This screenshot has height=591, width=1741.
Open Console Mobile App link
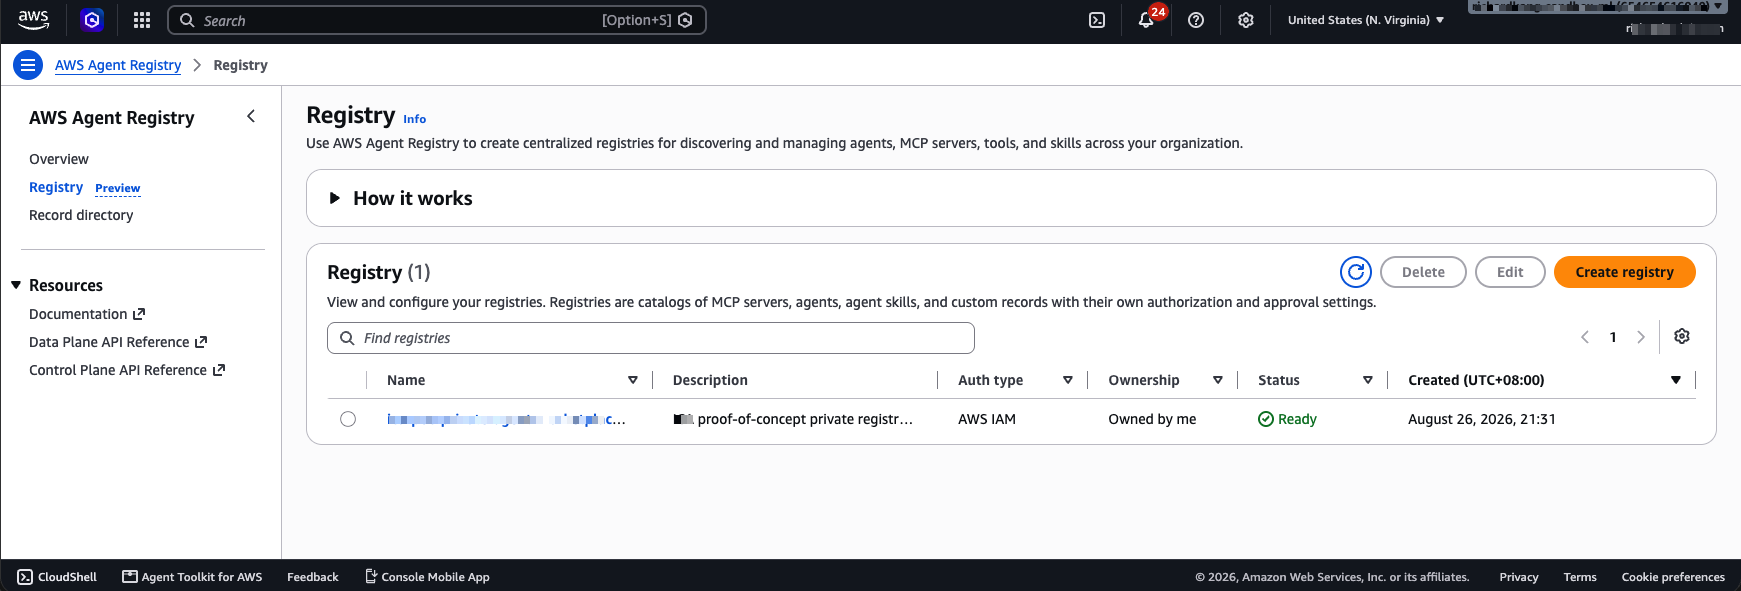tap(427, 577)
